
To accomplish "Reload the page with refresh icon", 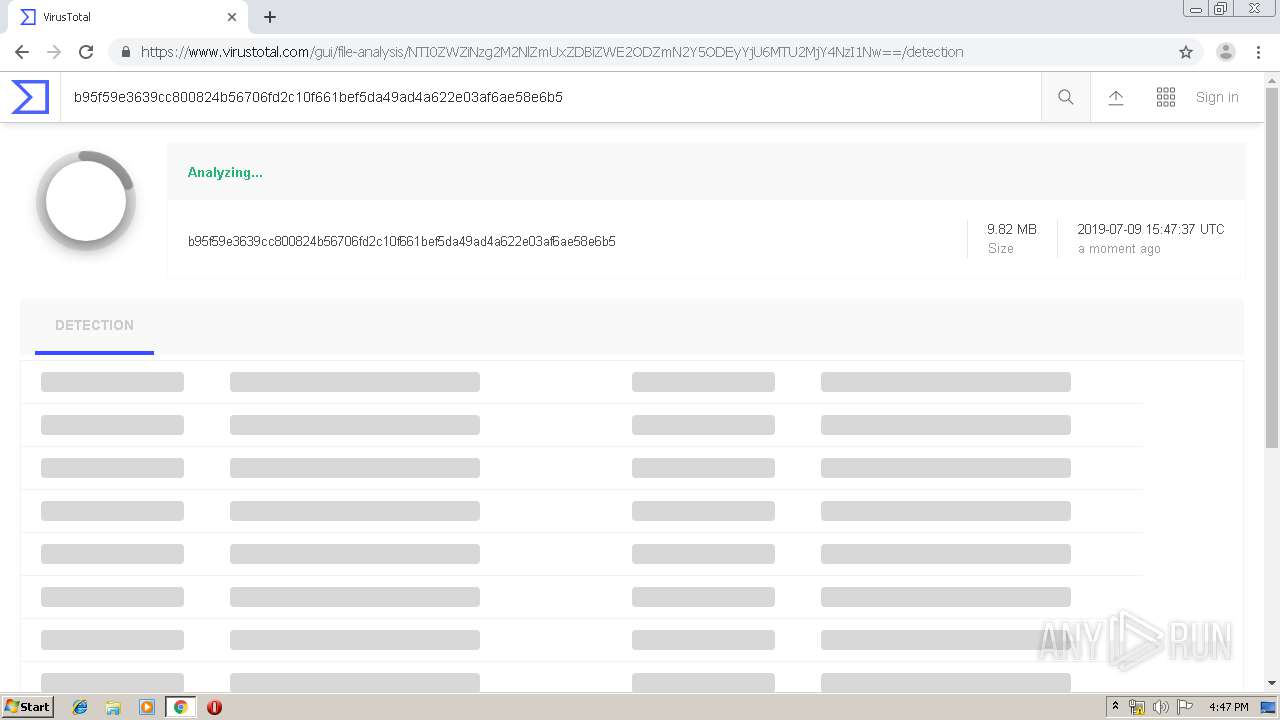I will tap(86, 52).
